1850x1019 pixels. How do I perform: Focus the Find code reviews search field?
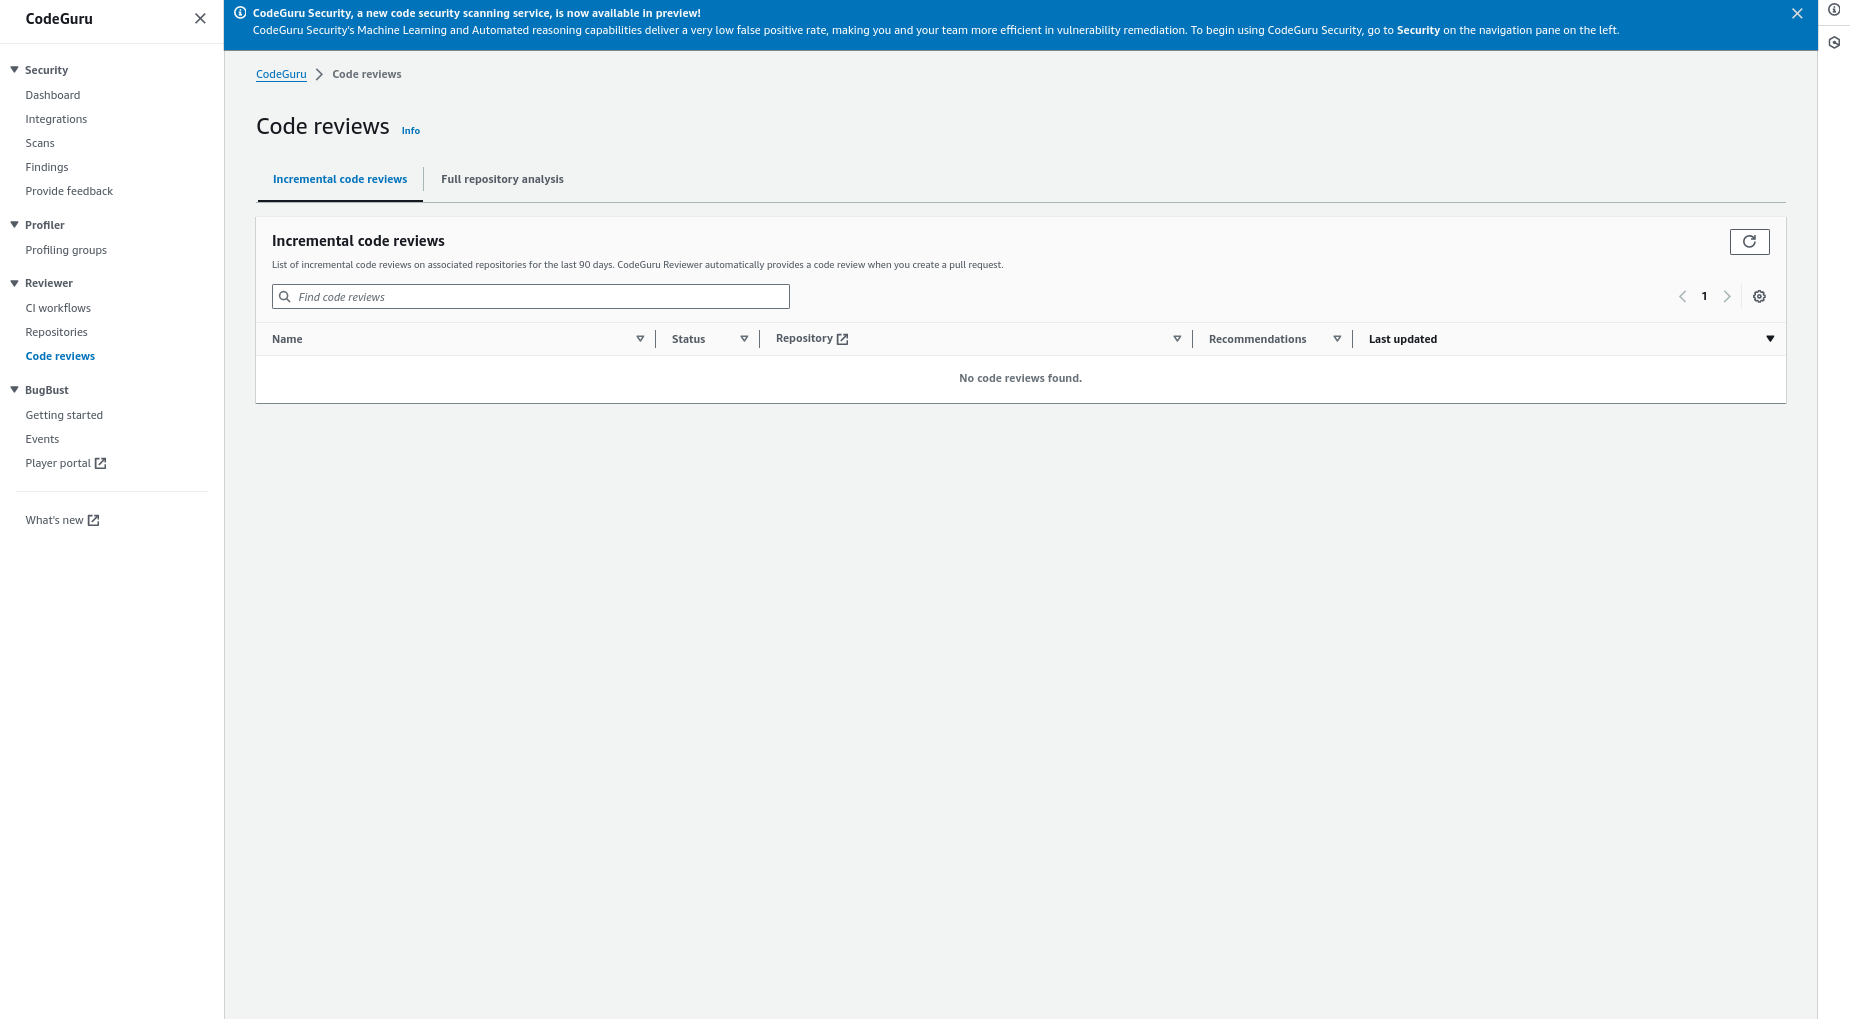531,297
